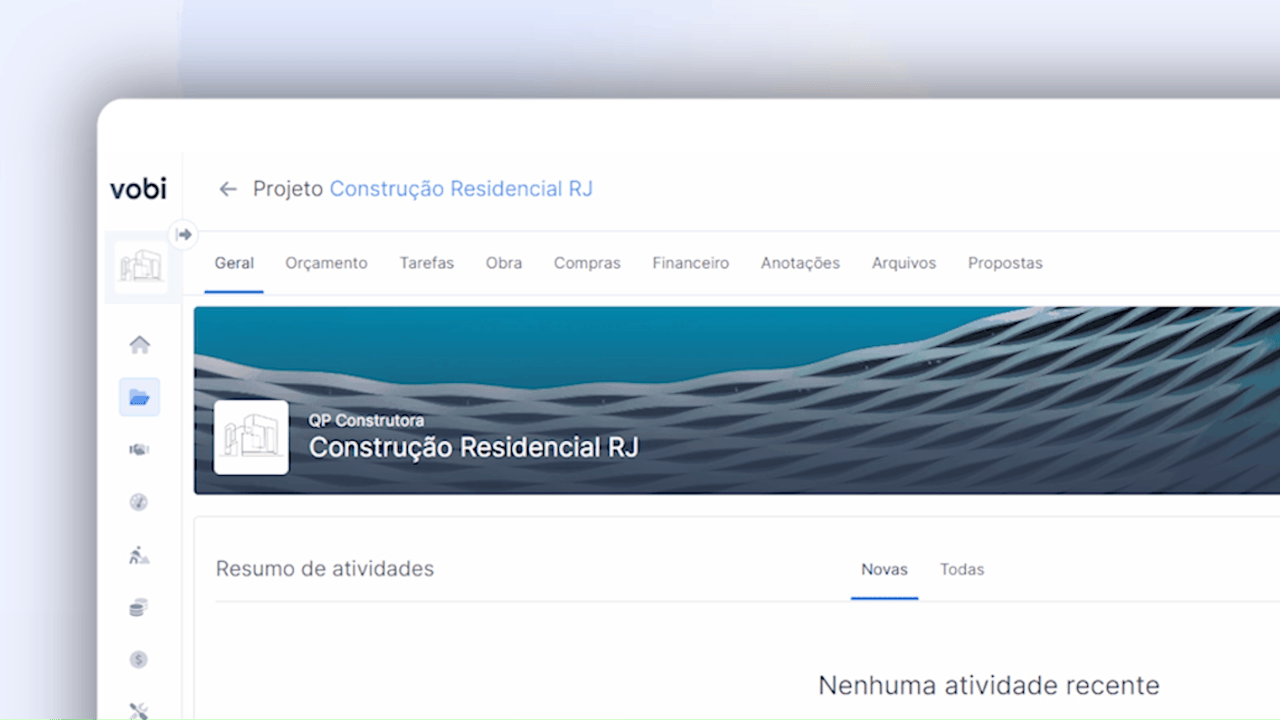Switch to the Orçamento tab

pos(326,263)
